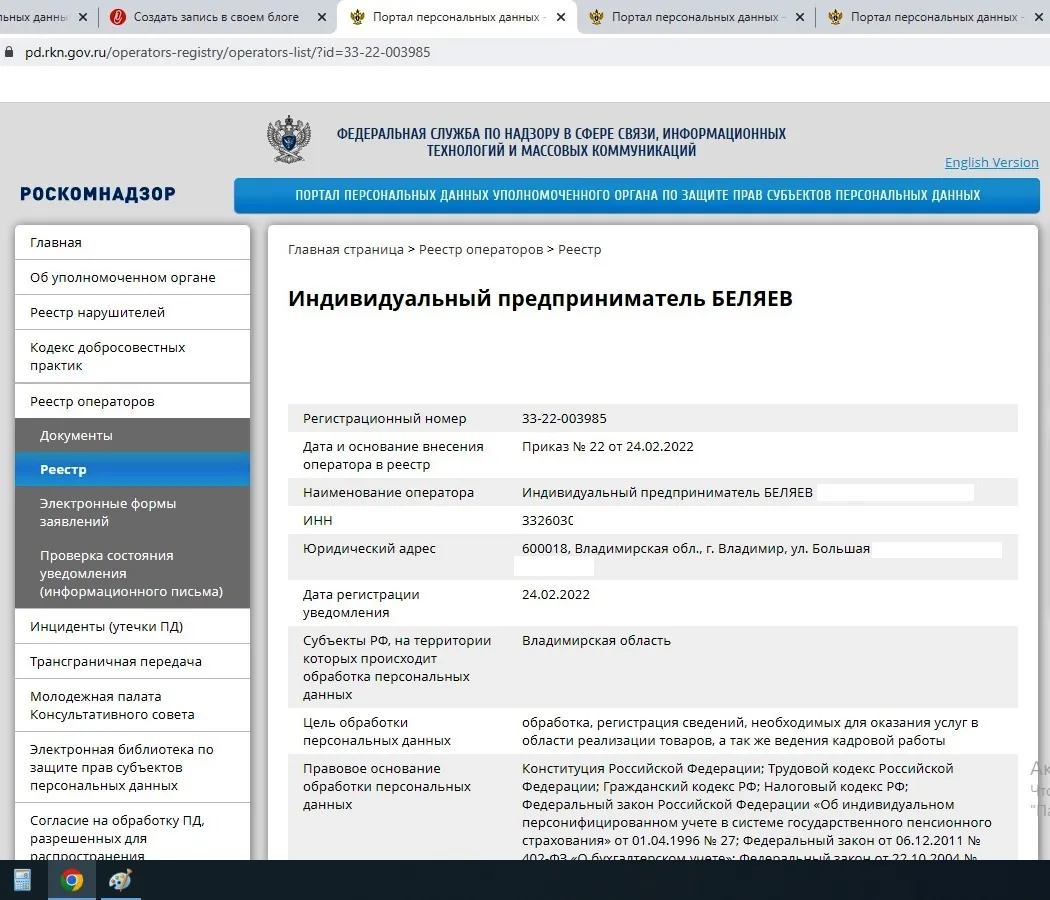
Task: Open Кодекс добросовестных практик menu item
Action: (x=133, y=356)
